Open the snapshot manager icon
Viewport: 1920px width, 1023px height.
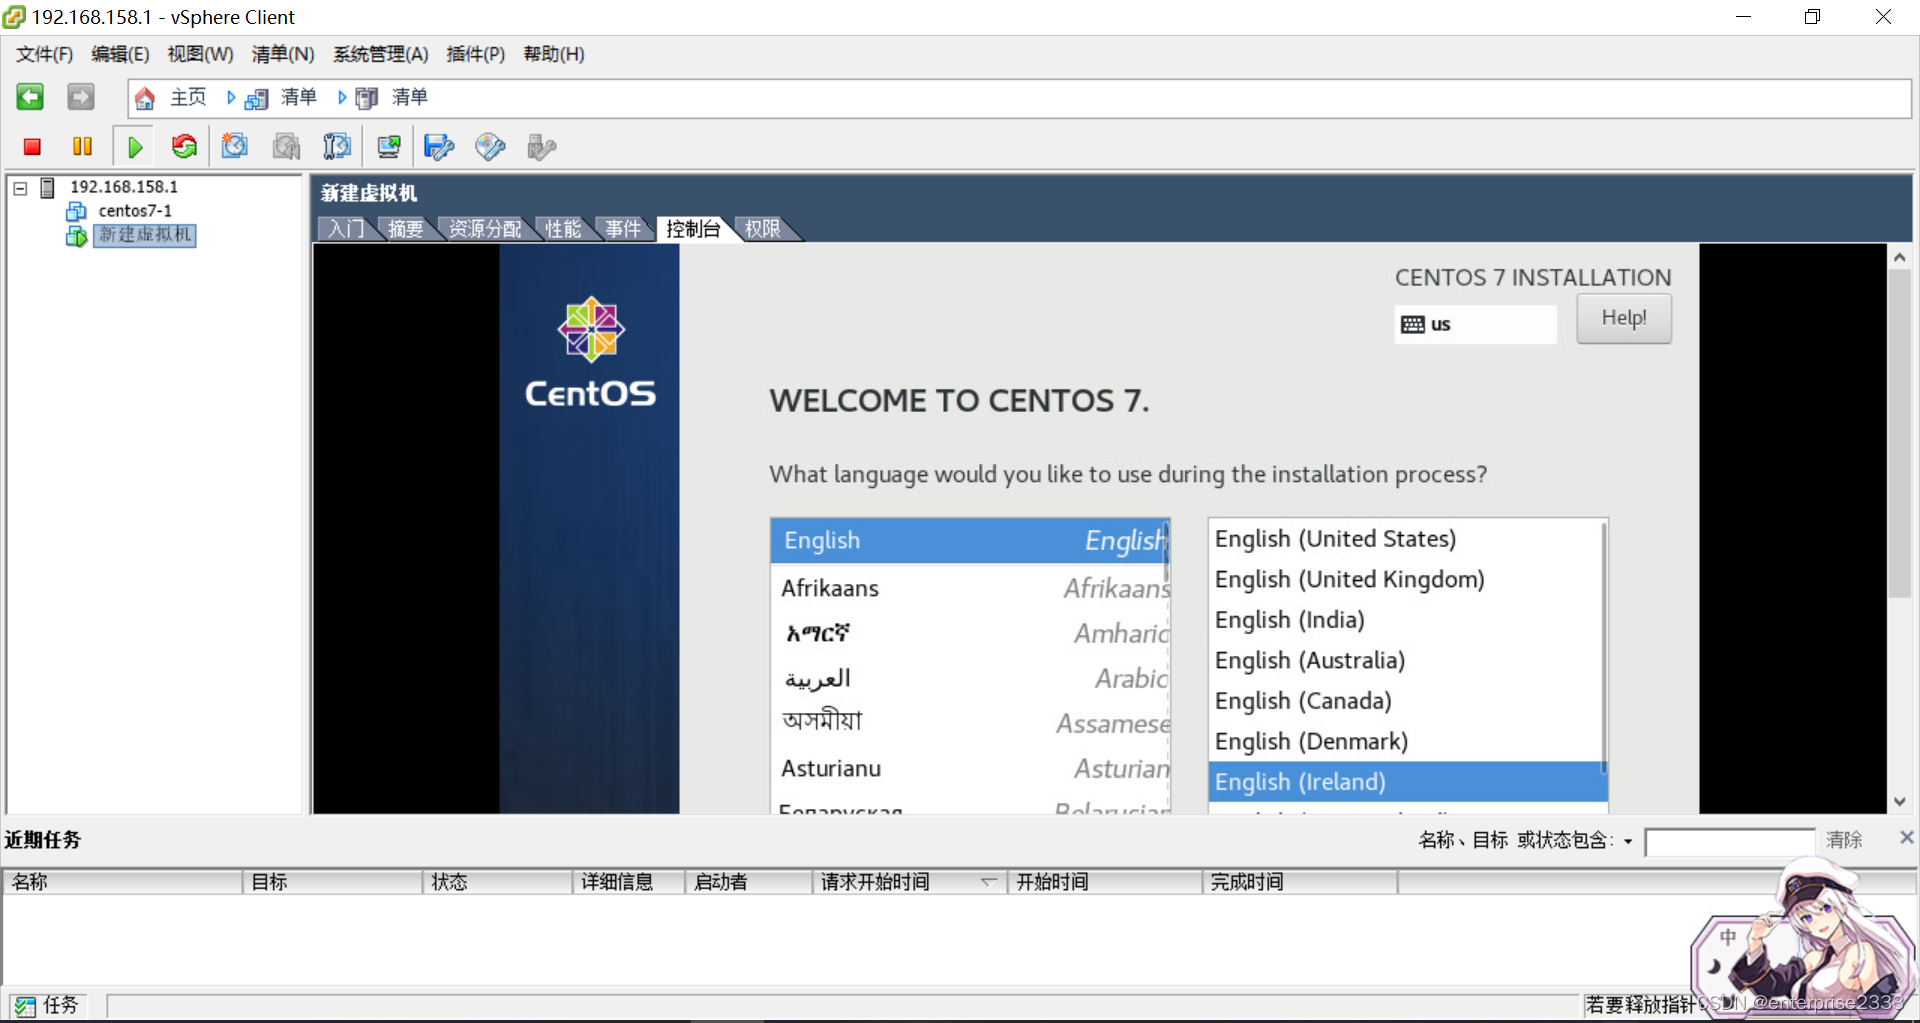coord(337,147)
